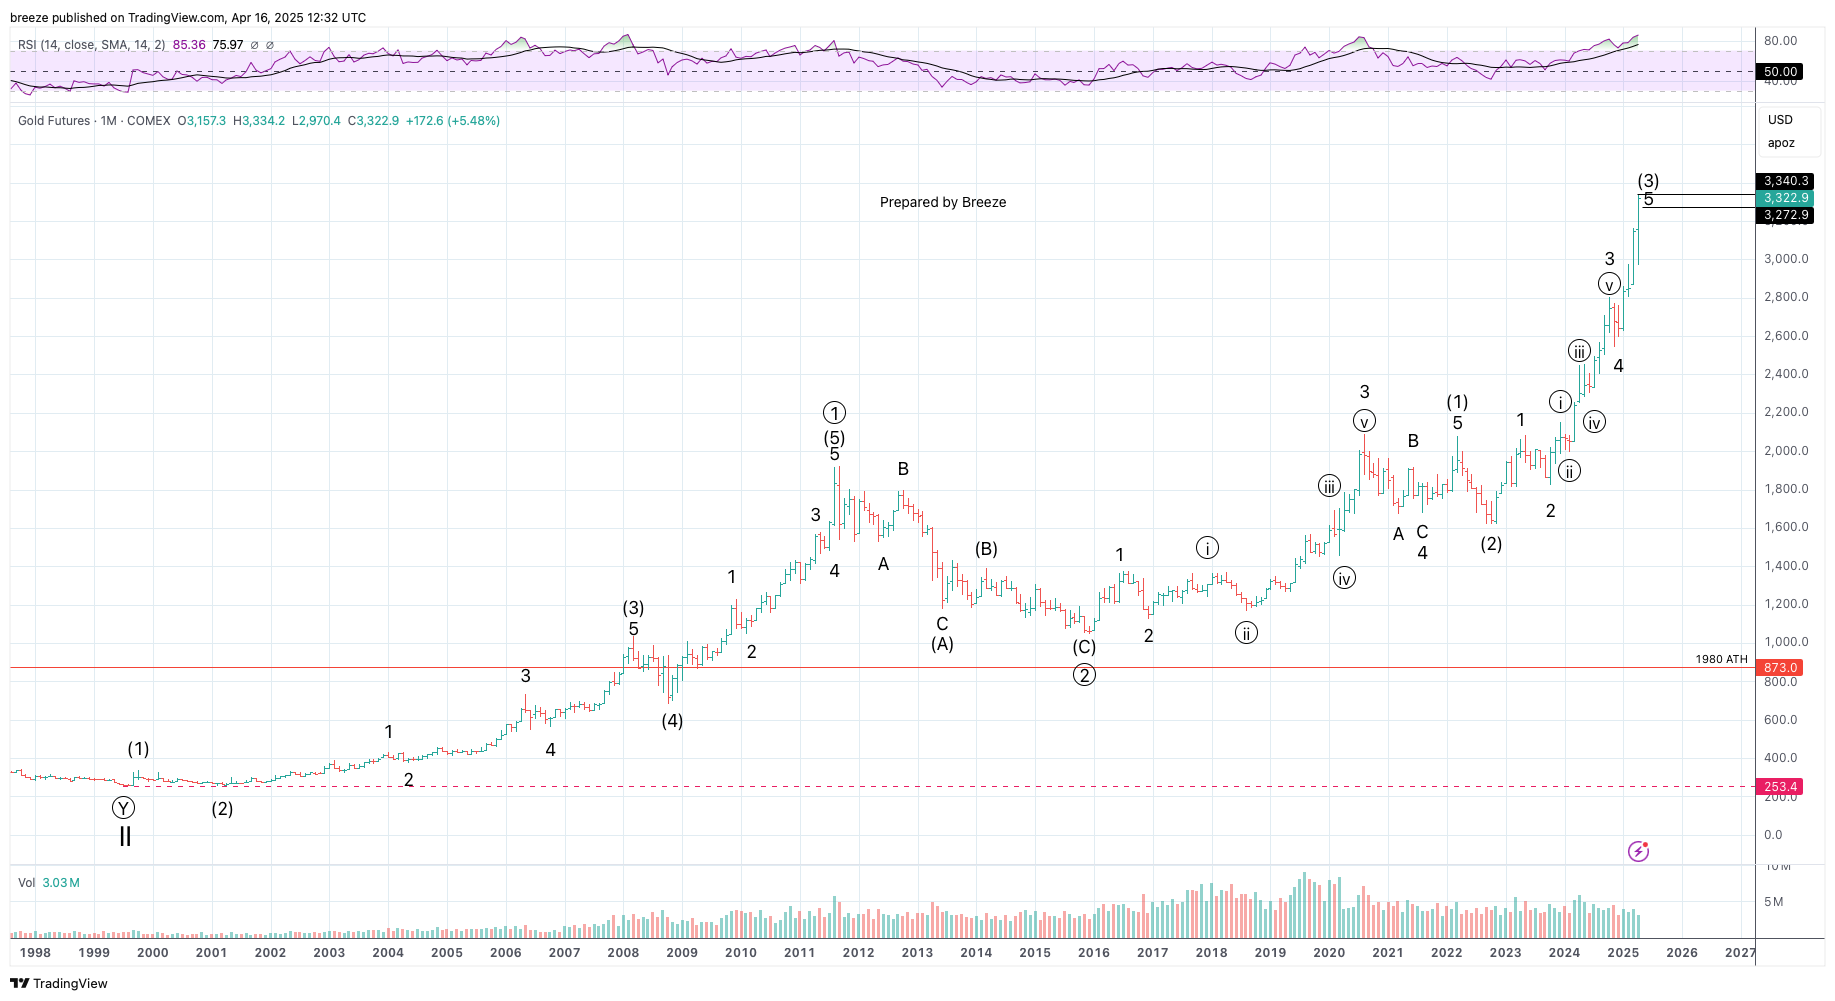Select the circled Y wave label near 1999

coord(123,808)
